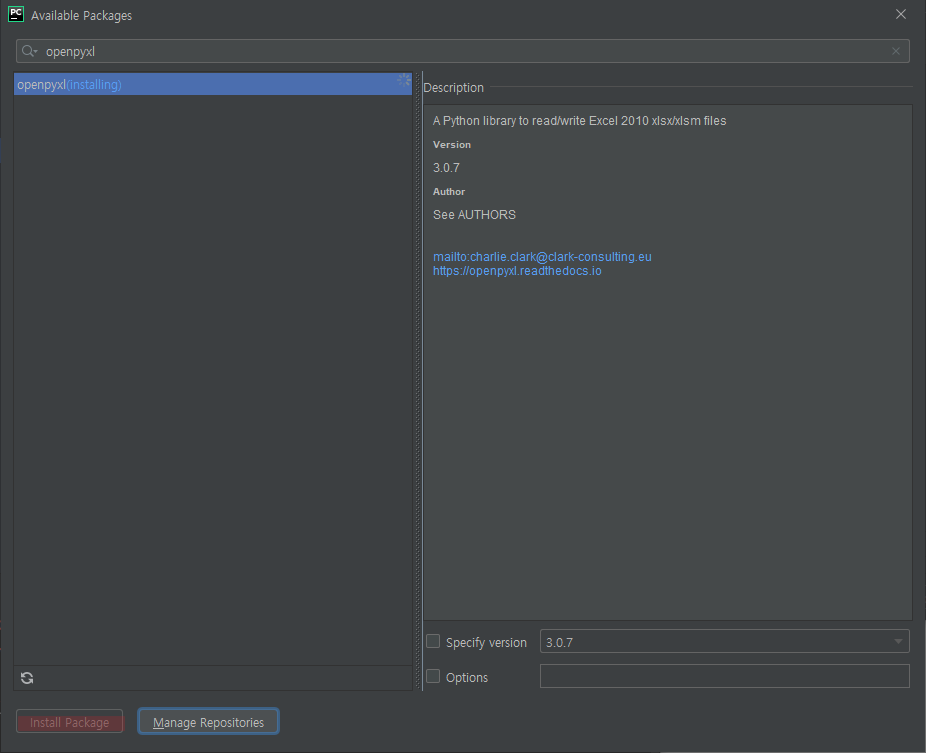Screen dimensions: 926x753
Task: Enable the Options checkbox
Action: (433, 676)
